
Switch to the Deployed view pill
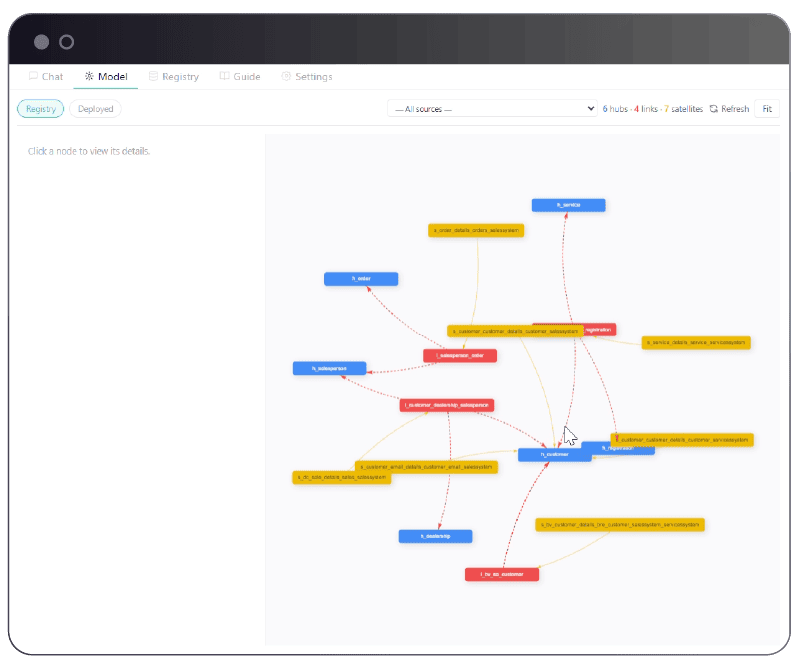pyautogui.click(x=96, y=109)
